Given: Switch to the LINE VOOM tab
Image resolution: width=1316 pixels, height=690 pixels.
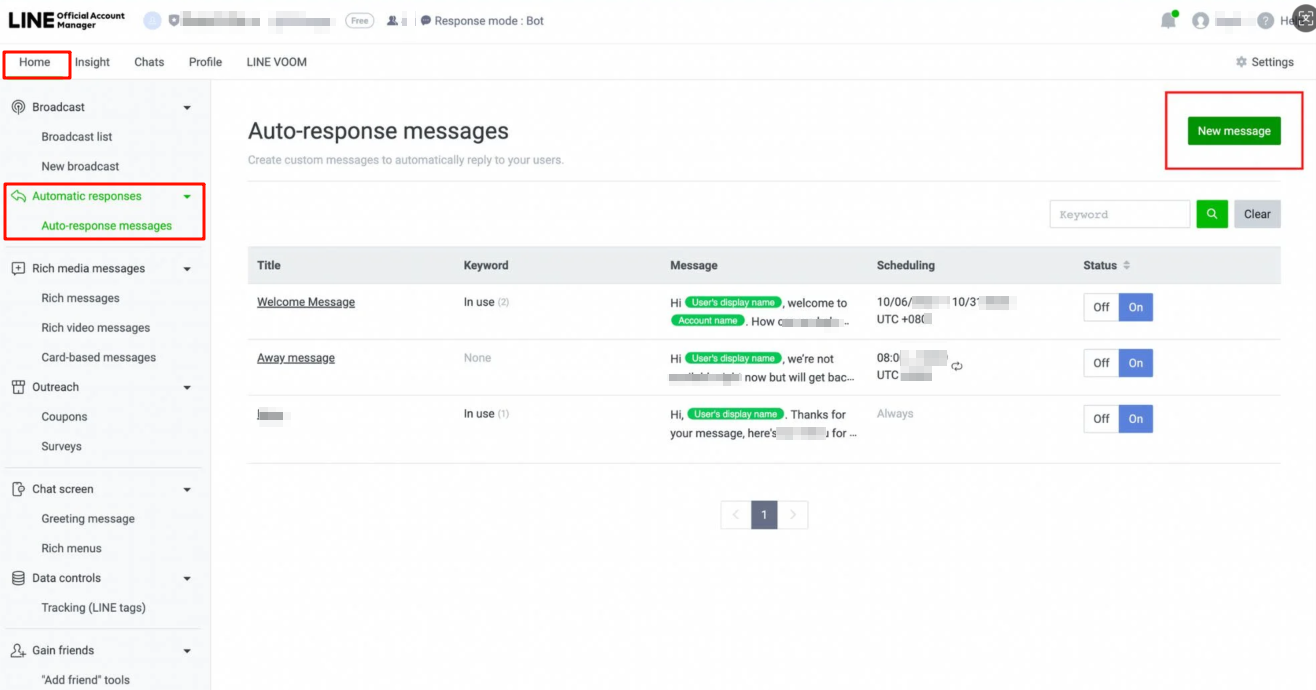Looking at the screenshot, I should point(276,62).
